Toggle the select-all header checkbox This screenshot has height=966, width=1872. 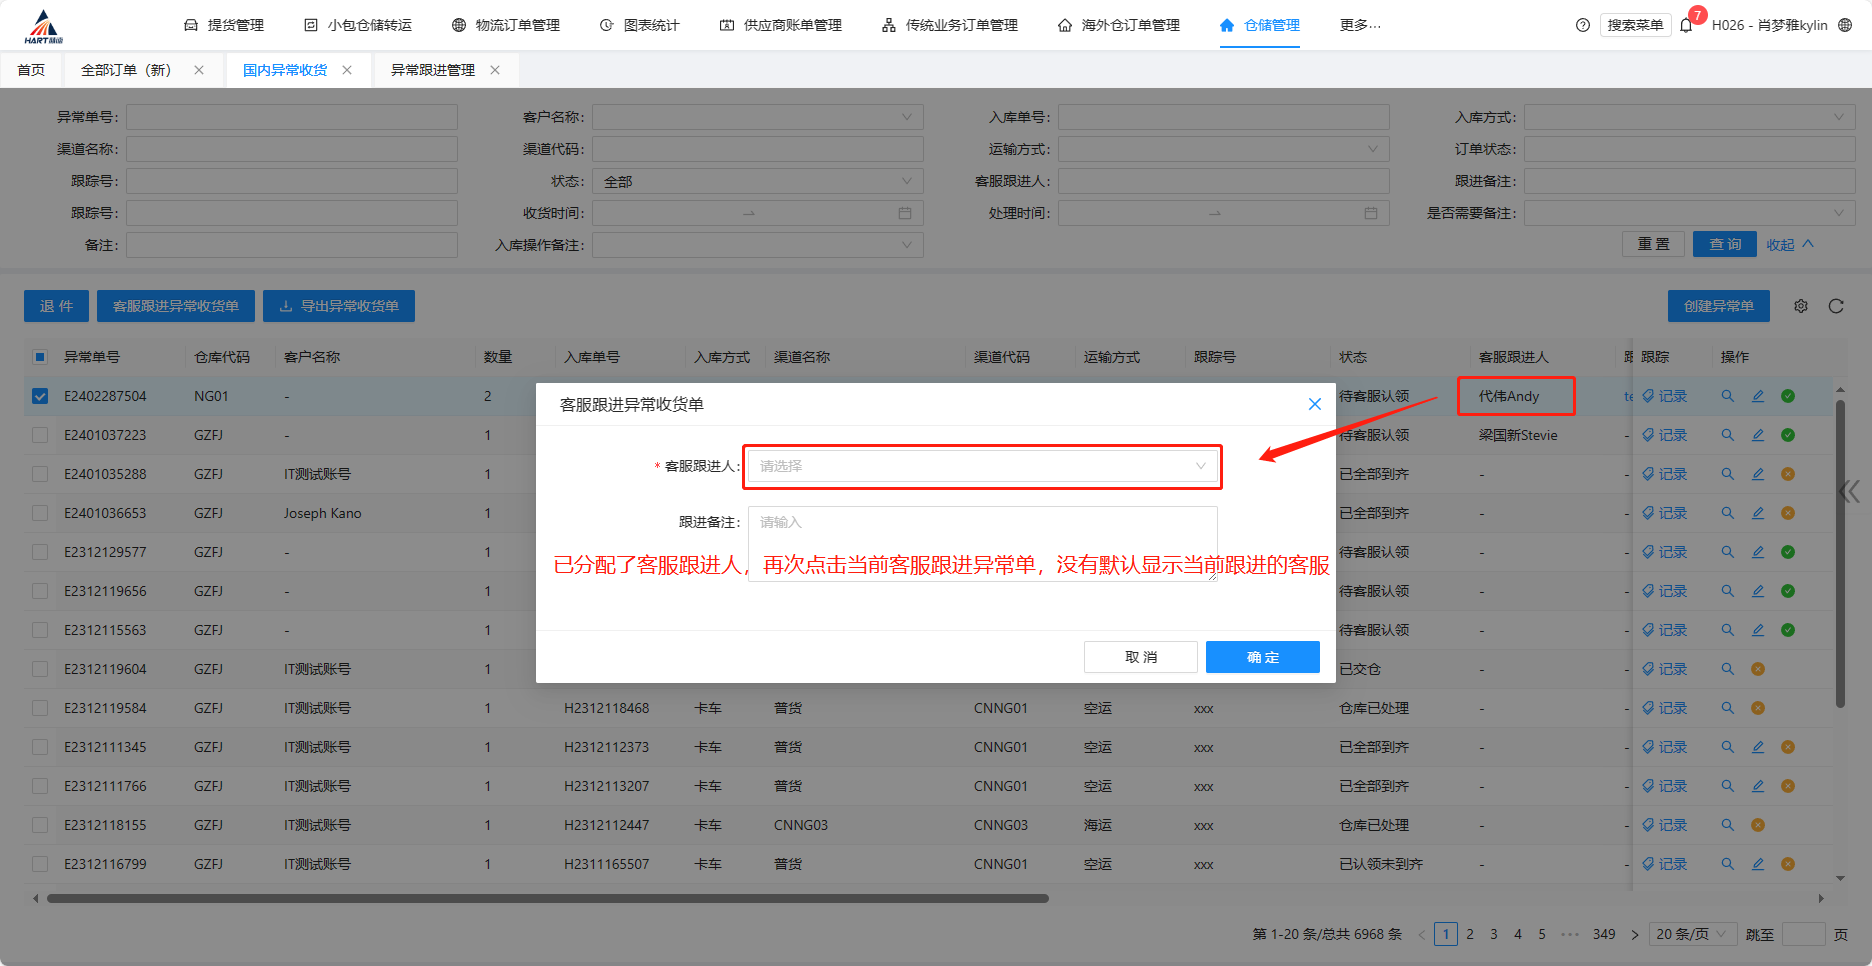point(40,357)
